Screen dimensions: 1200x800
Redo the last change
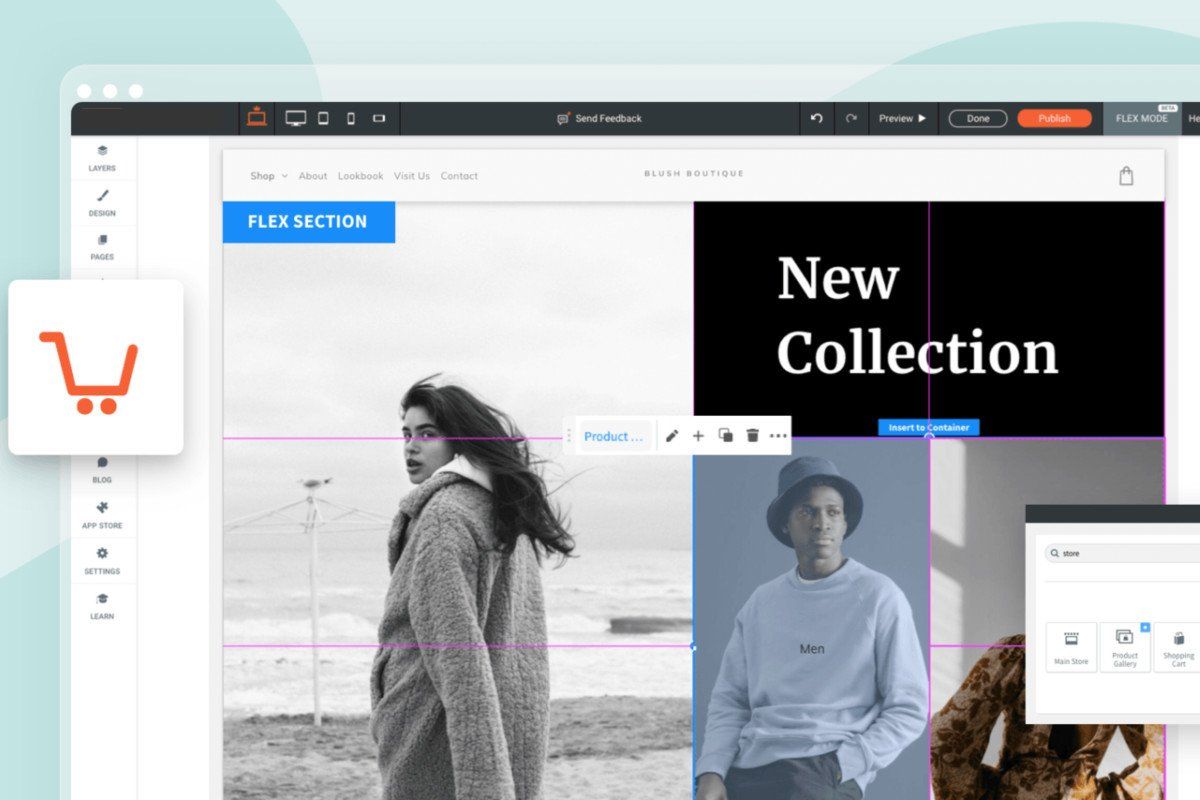(851, 118)
